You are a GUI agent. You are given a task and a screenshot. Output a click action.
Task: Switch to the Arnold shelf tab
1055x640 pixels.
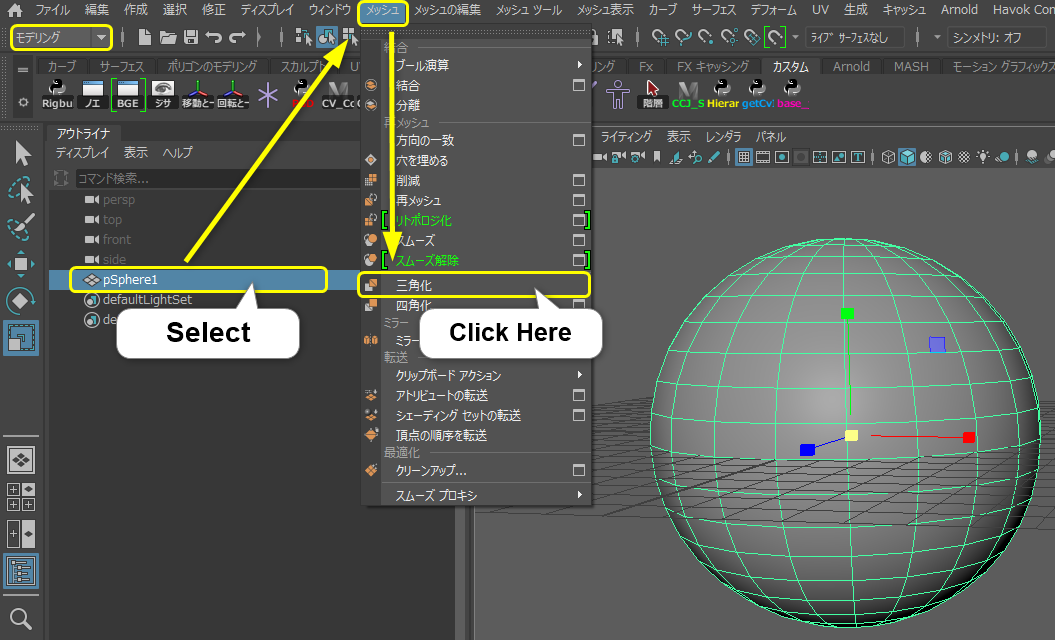click(851, 66)
